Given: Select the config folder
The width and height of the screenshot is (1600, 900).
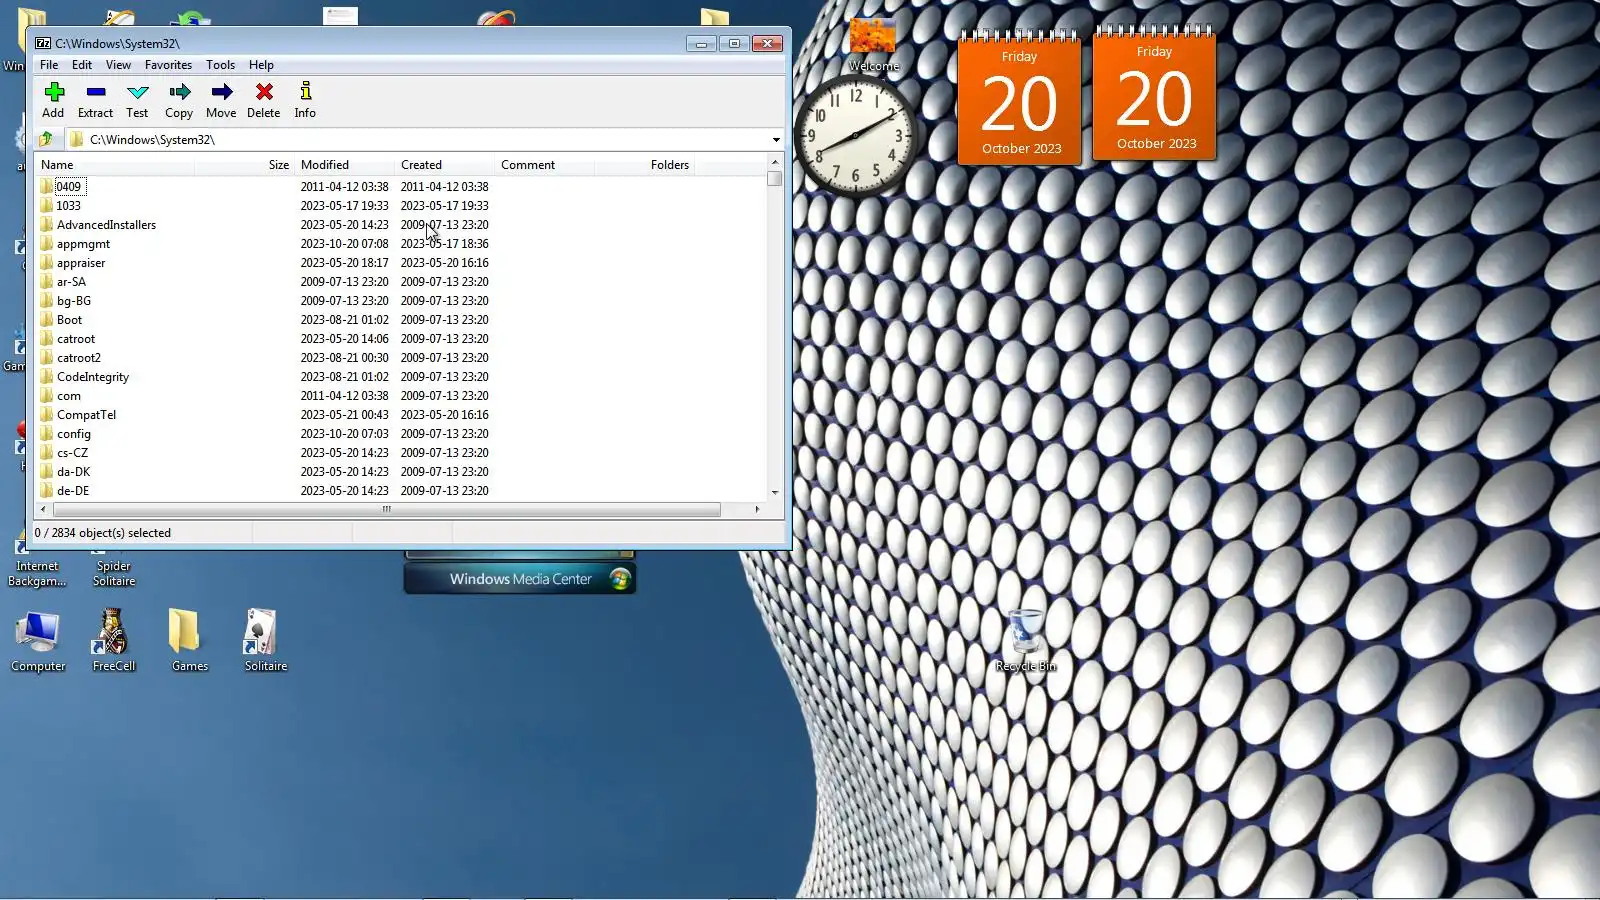Looking at the screenshot, I should (x=74, y=434).
